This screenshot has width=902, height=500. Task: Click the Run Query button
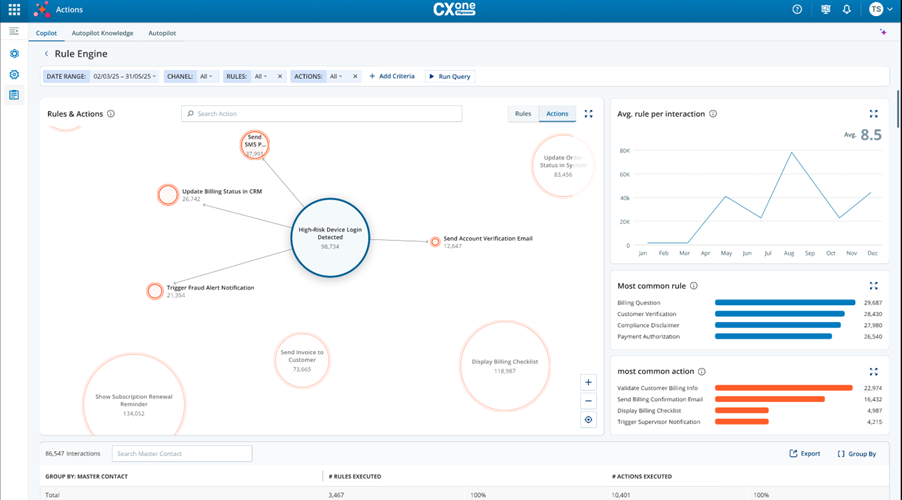450,76
